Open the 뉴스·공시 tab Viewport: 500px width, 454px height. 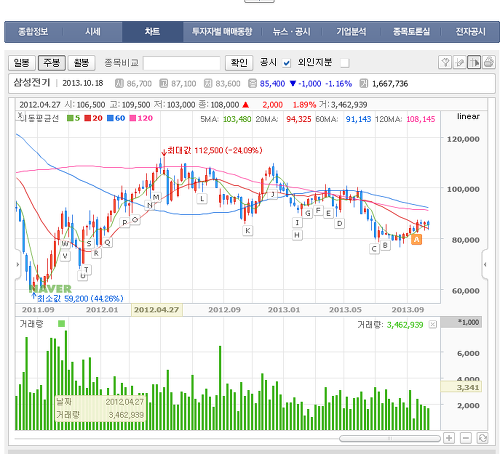[292, 32]
